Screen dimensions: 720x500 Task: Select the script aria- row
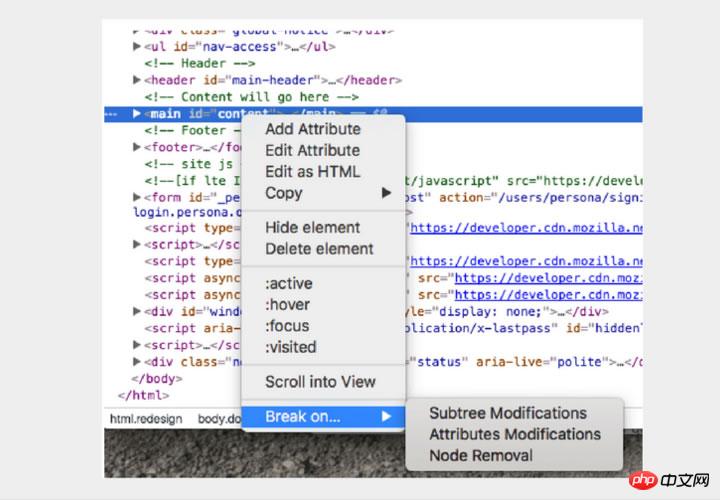coord(192,328)
